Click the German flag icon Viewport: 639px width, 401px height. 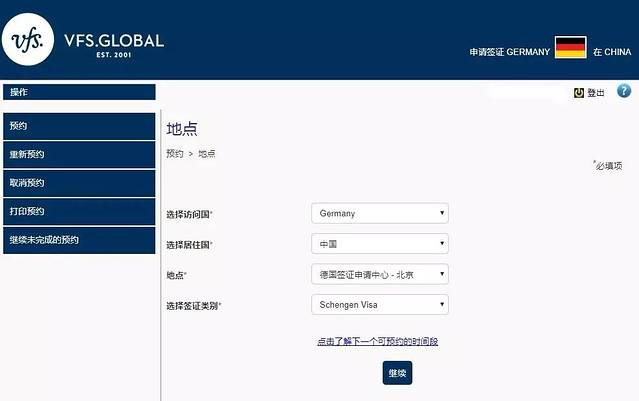[571, 47]
